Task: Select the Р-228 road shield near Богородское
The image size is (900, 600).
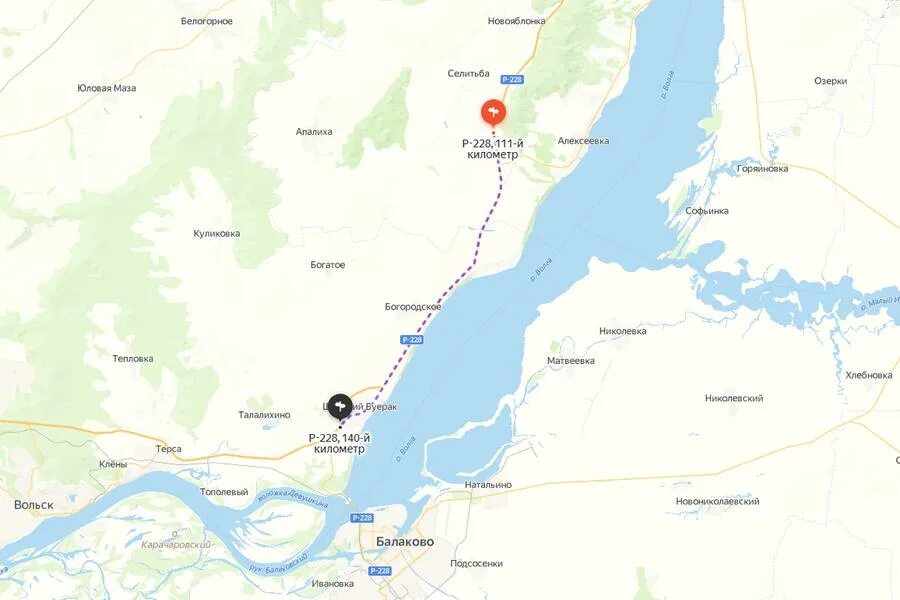Action: [412, 340]
